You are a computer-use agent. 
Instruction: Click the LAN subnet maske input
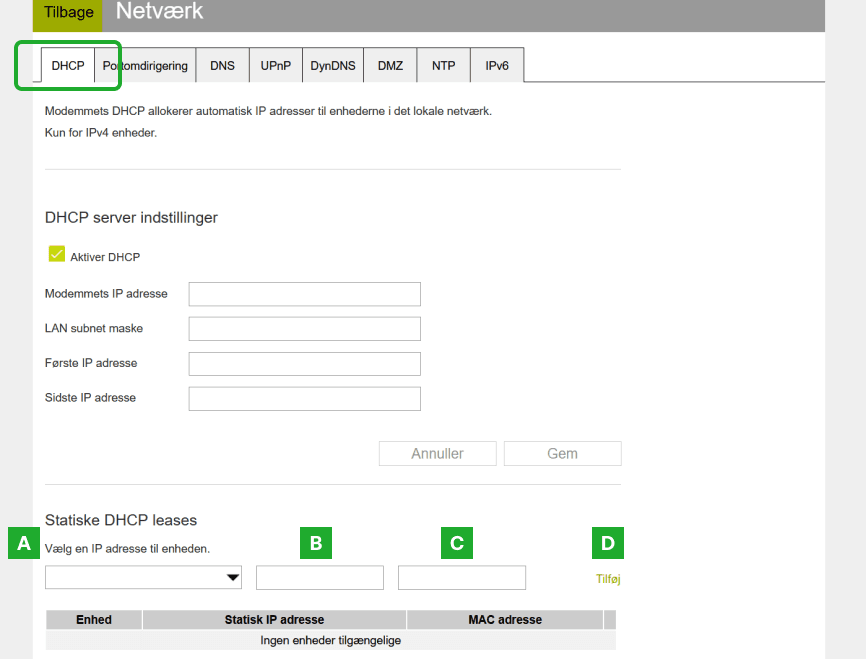pos(304,329)
